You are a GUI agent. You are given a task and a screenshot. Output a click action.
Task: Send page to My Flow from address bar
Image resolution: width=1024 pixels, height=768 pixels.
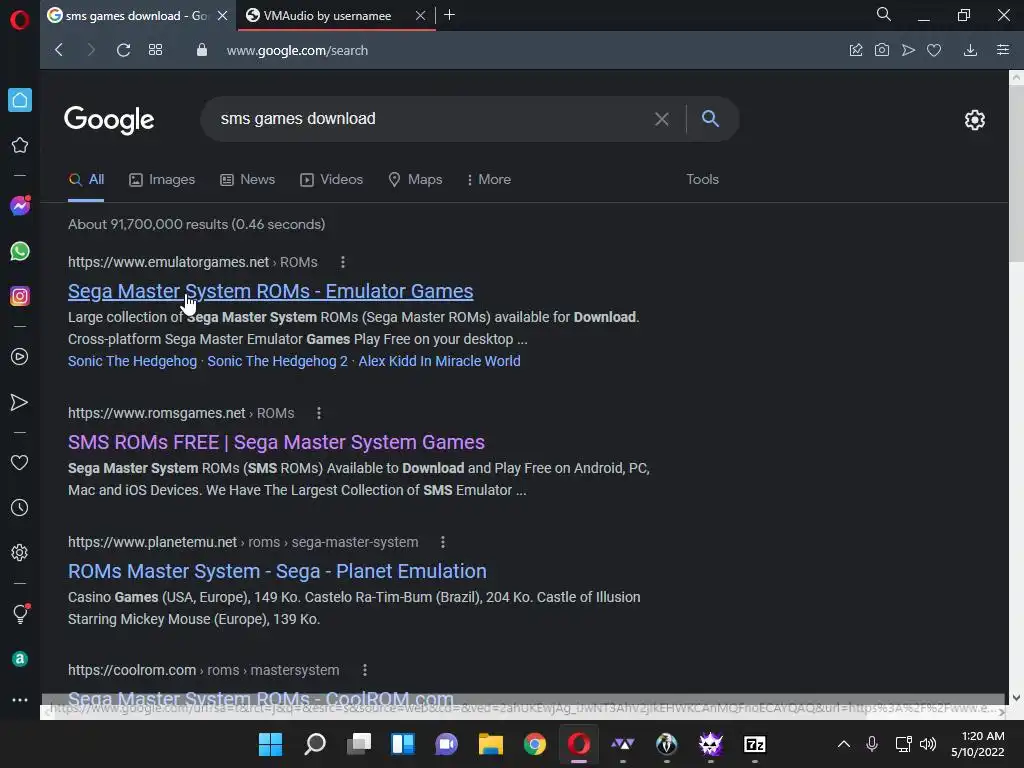[908, 50]
